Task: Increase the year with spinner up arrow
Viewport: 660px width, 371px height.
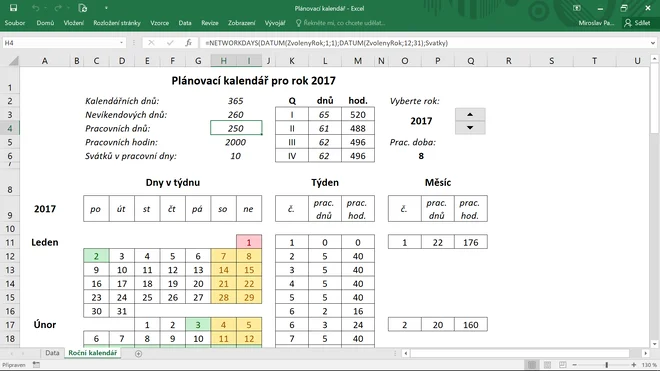Action: [x=470, y=115]
